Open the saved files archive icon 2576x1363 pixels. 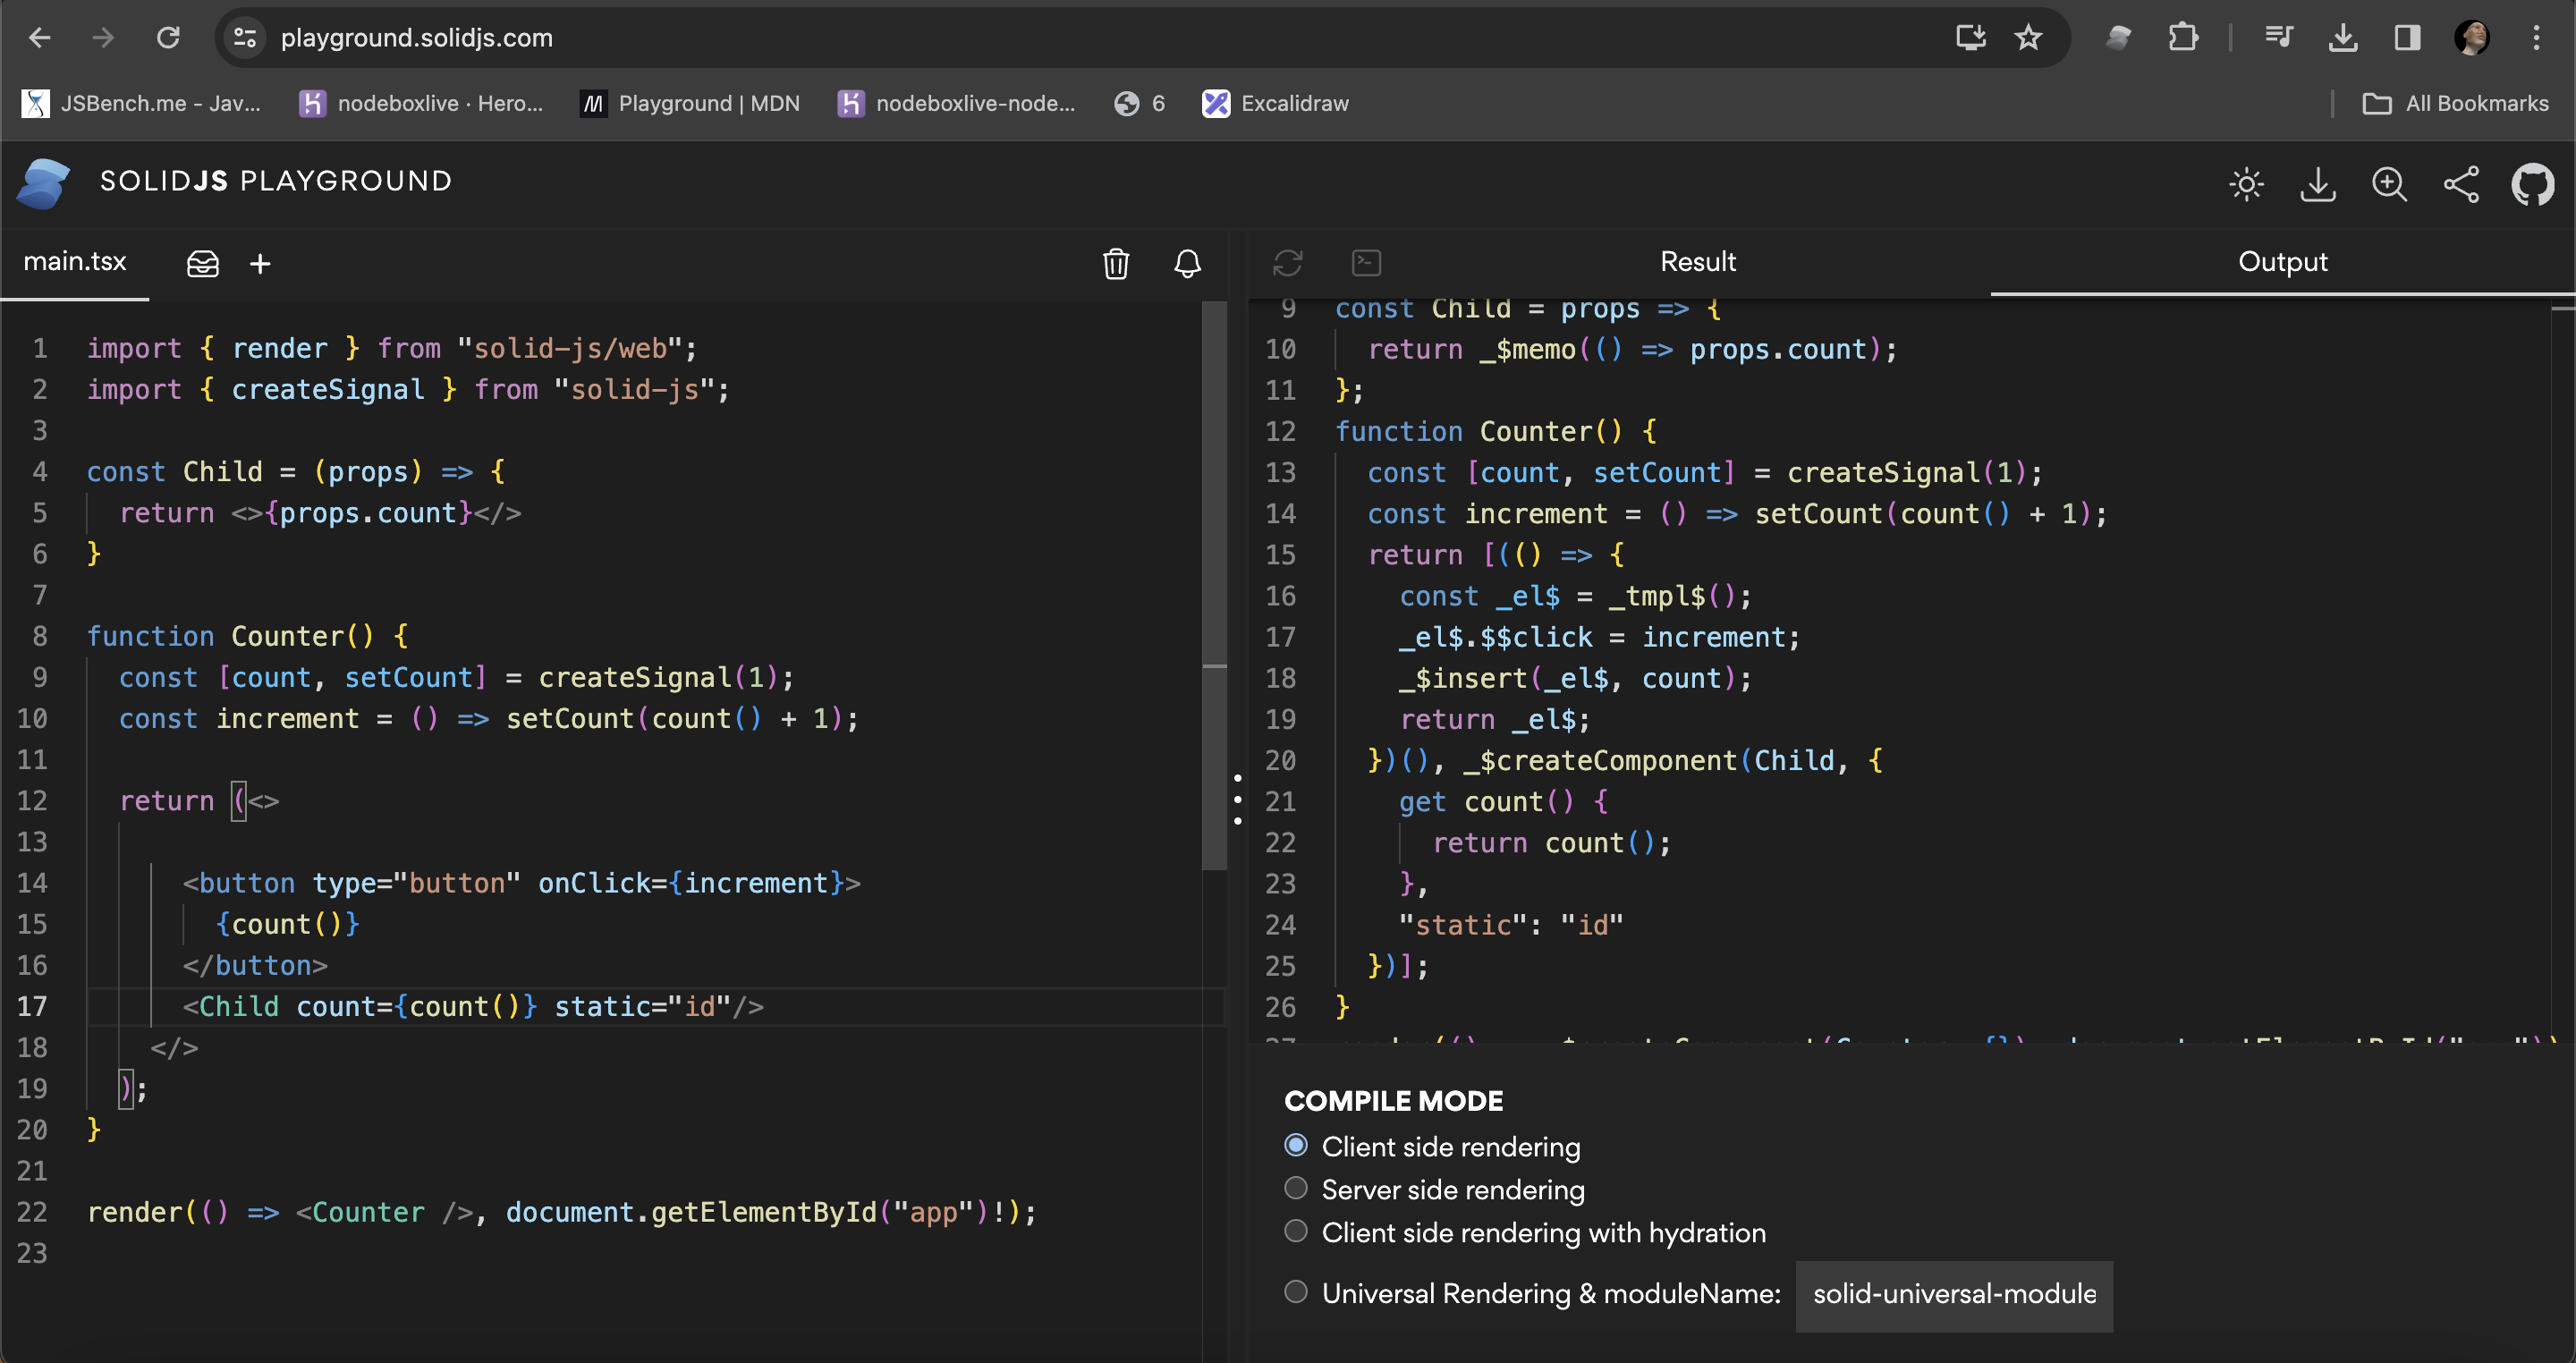pyautogui.click(x=202, y=263)
